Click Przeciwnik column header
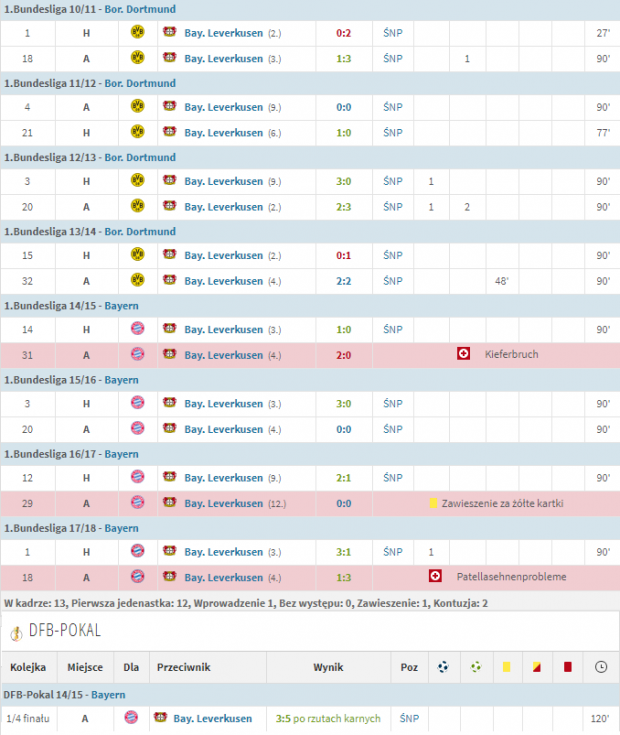This screenshot has width=620, height=735. [x=184, y=667]
